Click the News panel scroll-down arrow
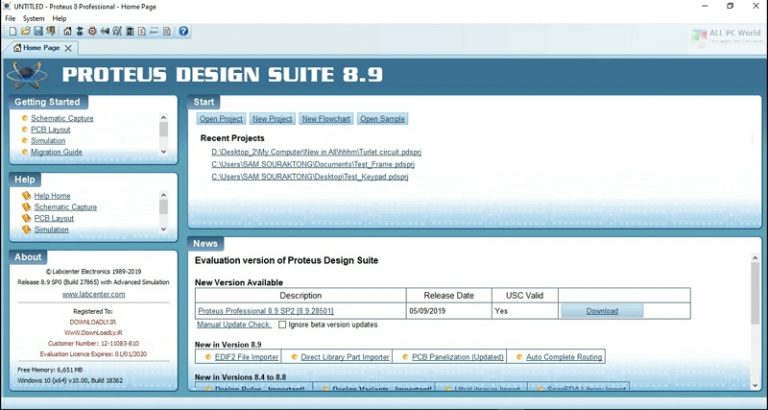The image size is (768, 410). pos(755,386)
